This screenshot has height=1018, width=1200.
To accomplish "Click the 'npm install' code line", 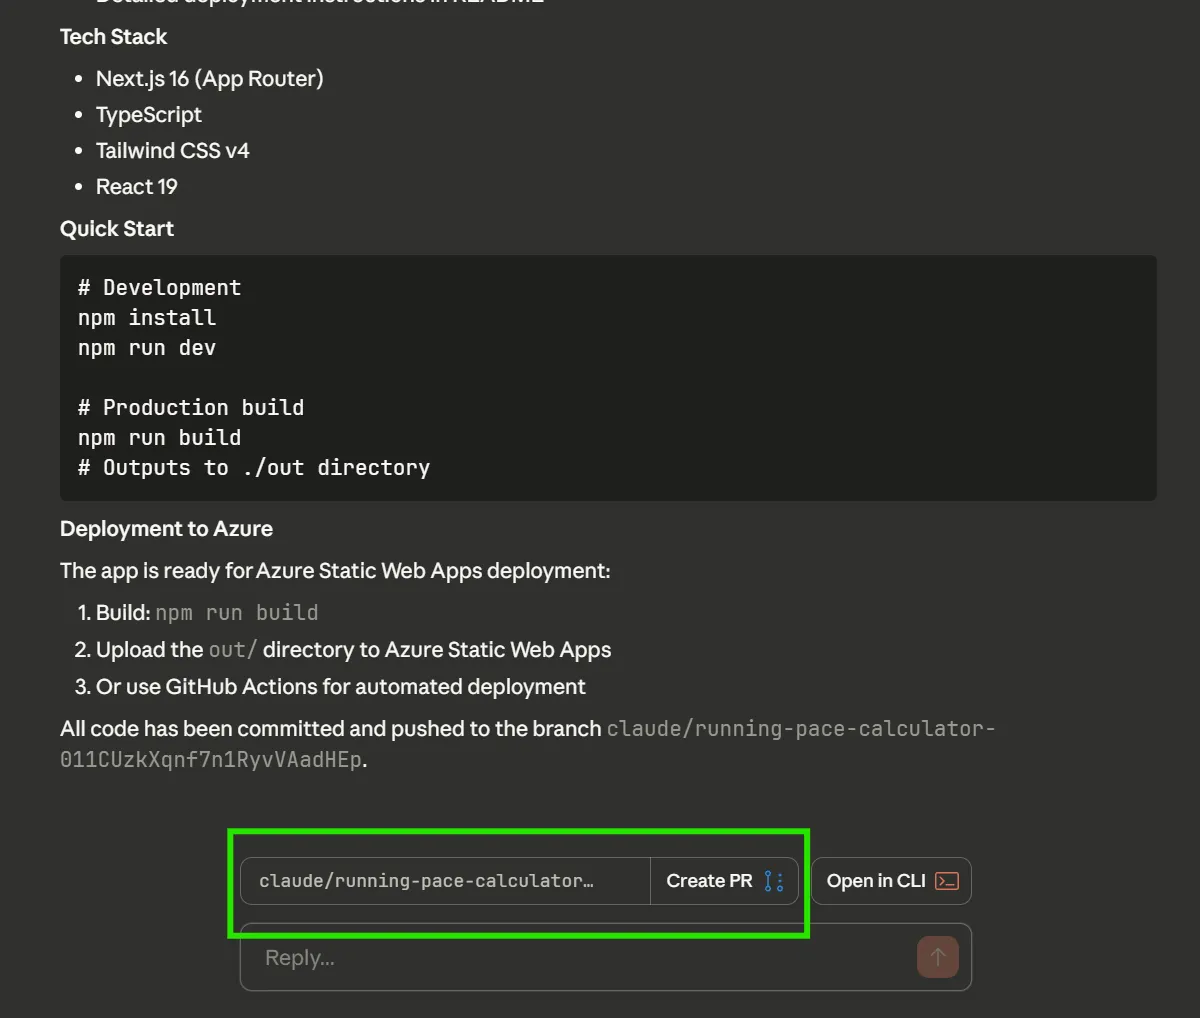I will (147, 318).
